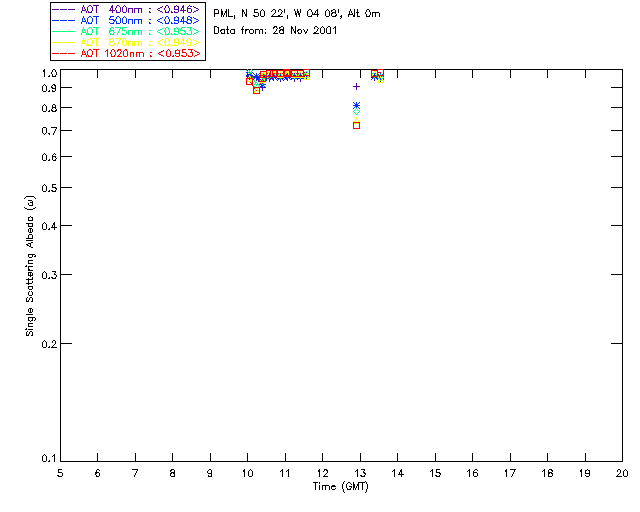
Task: Click the x-axis tick label 6
Action: pyautogui.click(x=98, y=474)
